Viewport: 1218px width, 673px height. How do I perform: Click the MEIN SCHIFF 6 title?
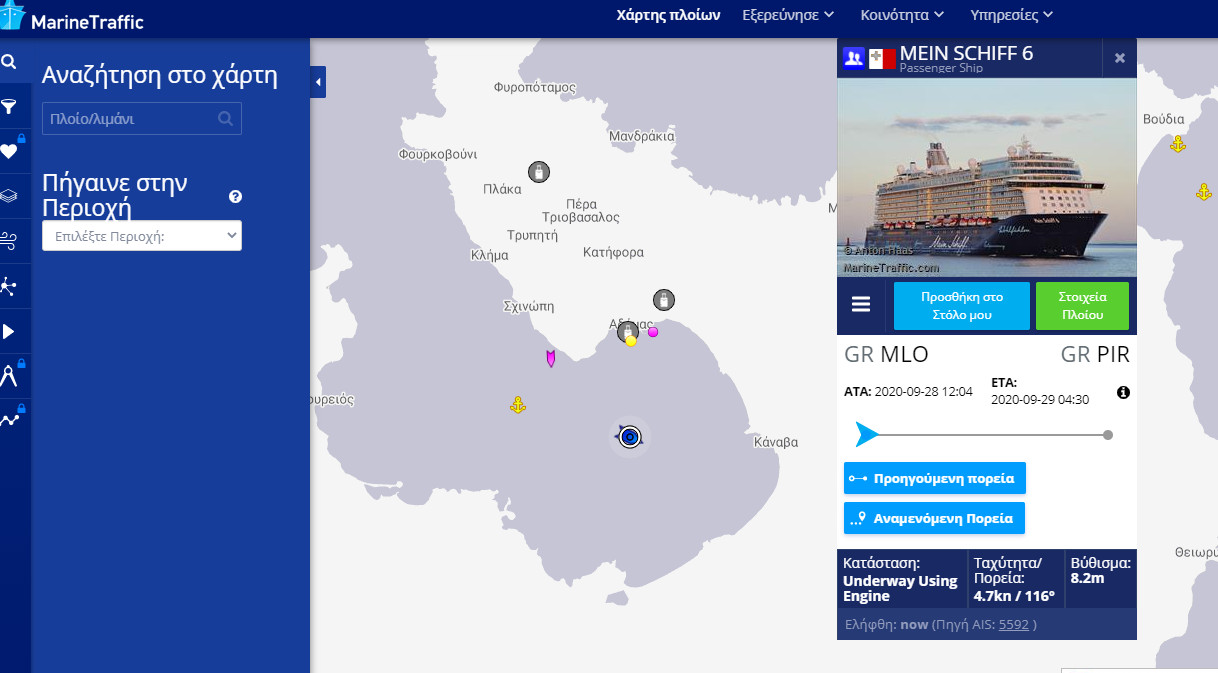click(x=967, y=53)
